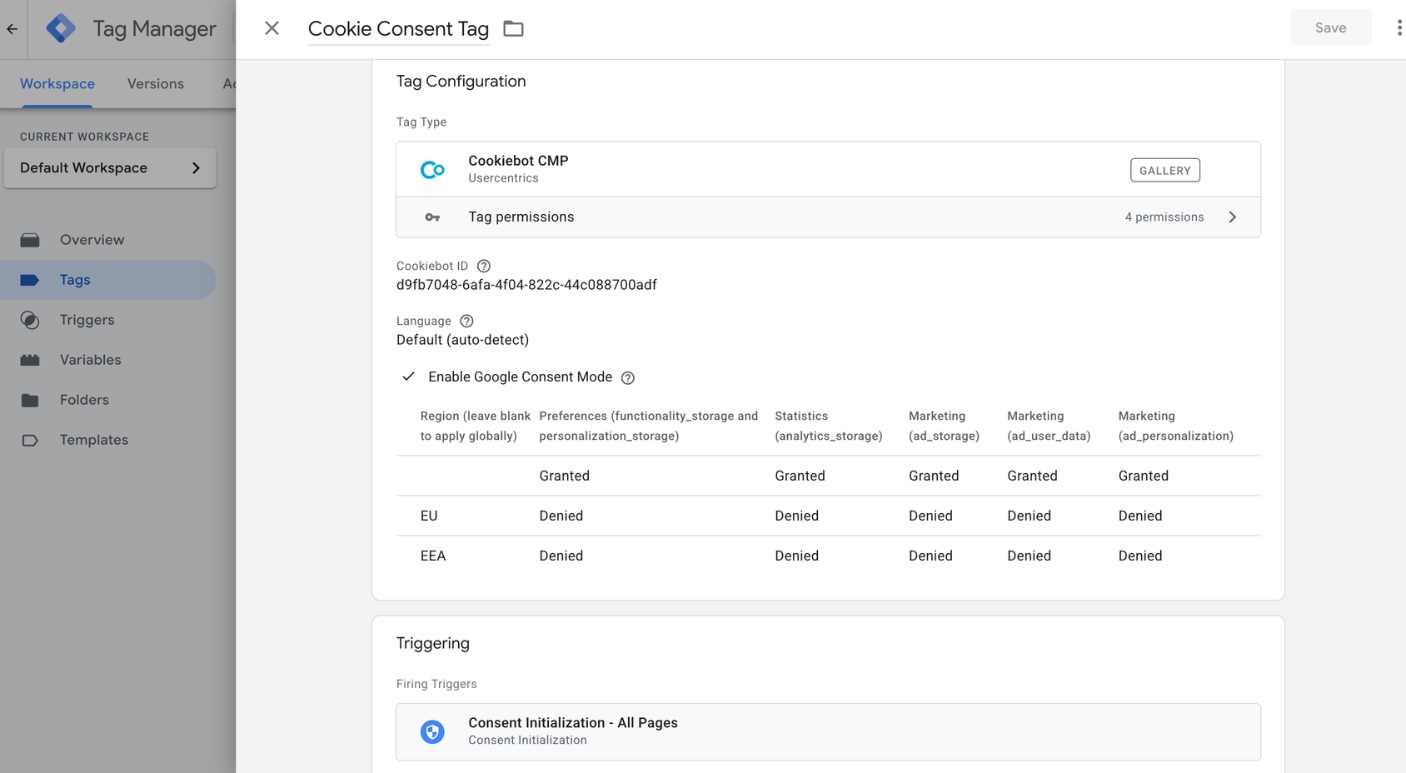Click the key icon for tag permissions
This screenshot has height=773, width=1406.
tap(432, 217)
